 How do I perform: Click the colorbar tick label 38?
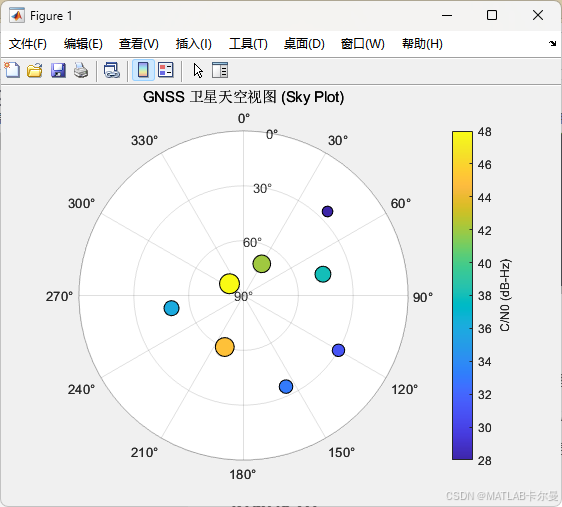point(485,296)
